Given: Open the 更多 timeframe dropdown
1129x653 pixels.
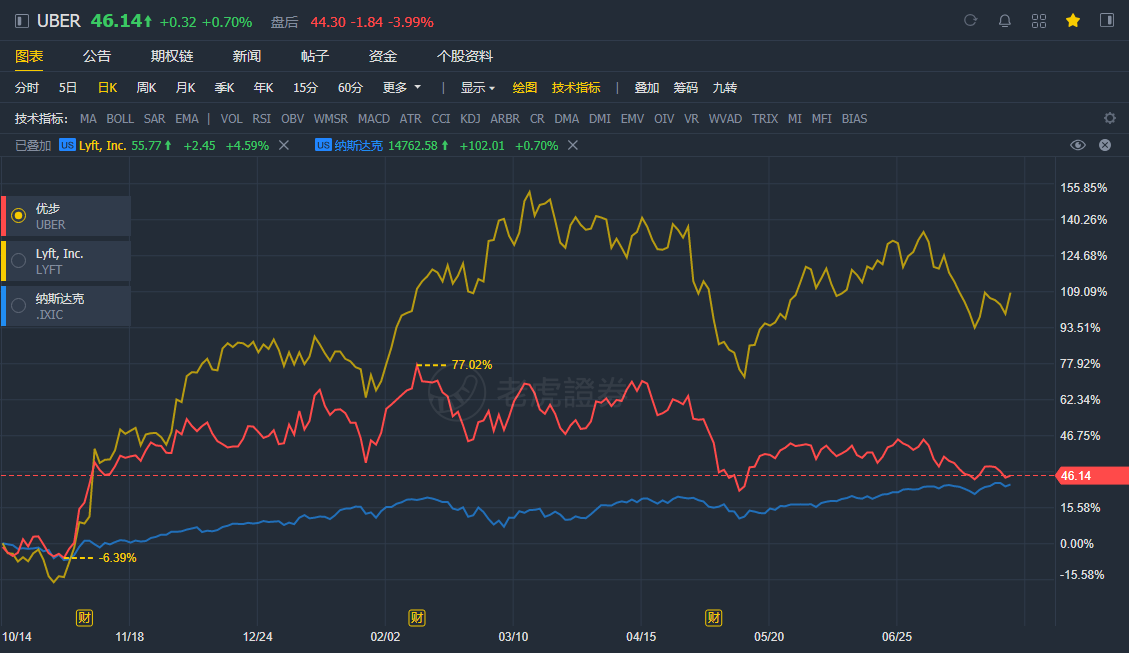Looking at the screenshot, I should pyautogui.click(x=402, y=88).
